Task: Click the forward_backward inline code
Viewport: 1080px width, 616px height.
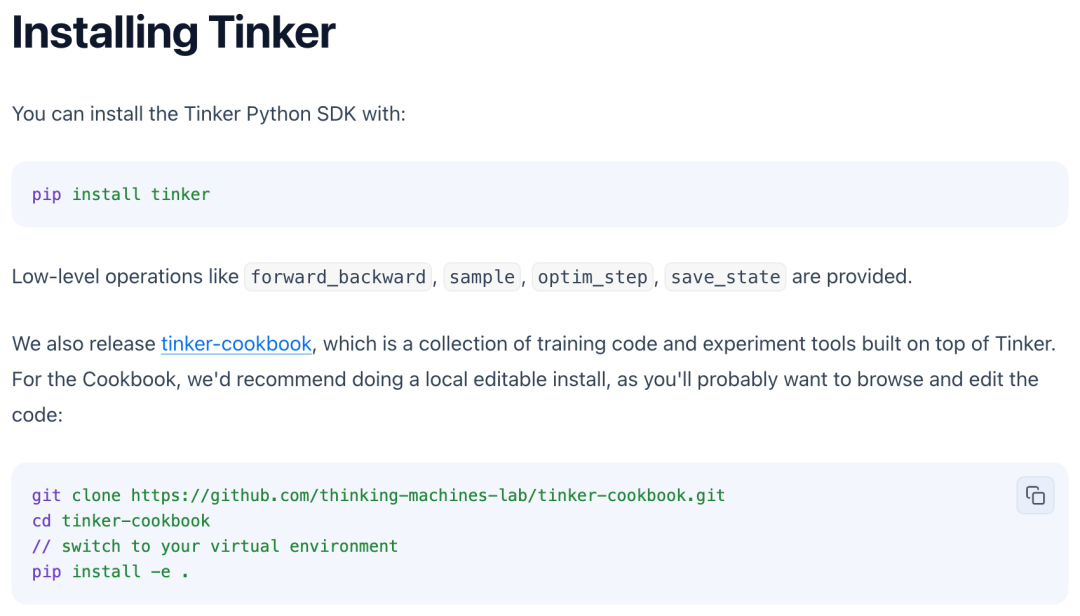Action: [338, 277]
